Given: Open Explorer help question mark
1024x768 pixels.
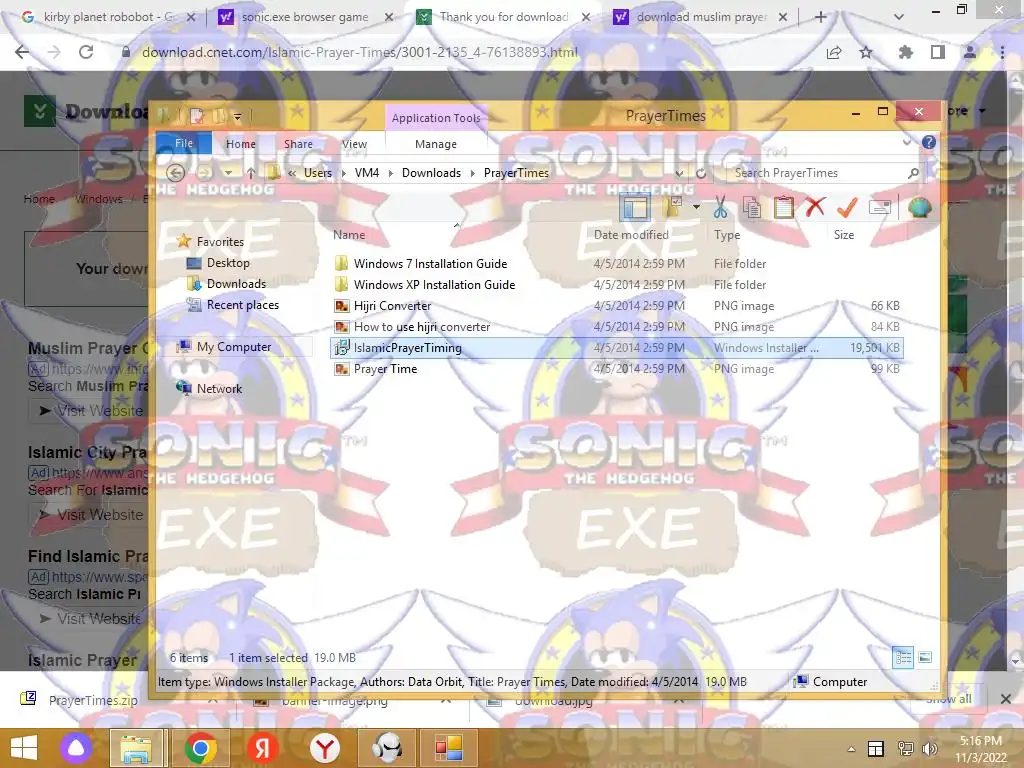Looking at the screenshot, I should tap(929, 142).
